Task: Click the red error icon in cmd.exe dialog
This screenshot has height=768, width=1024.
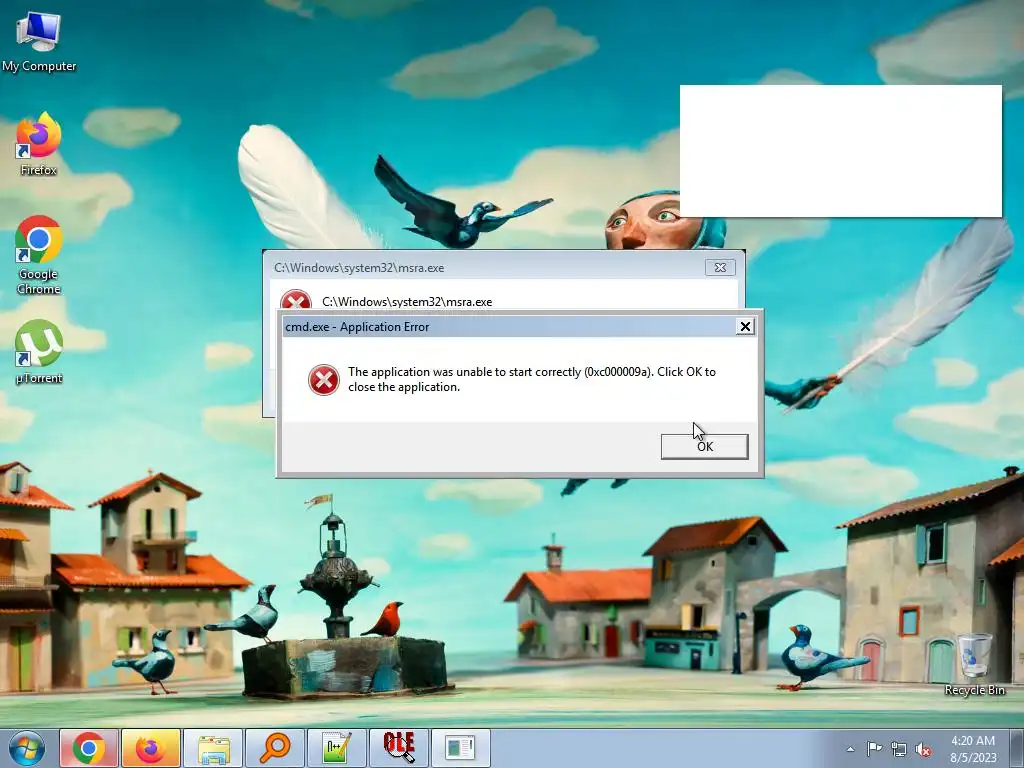Action: click(x=324, y=379)
